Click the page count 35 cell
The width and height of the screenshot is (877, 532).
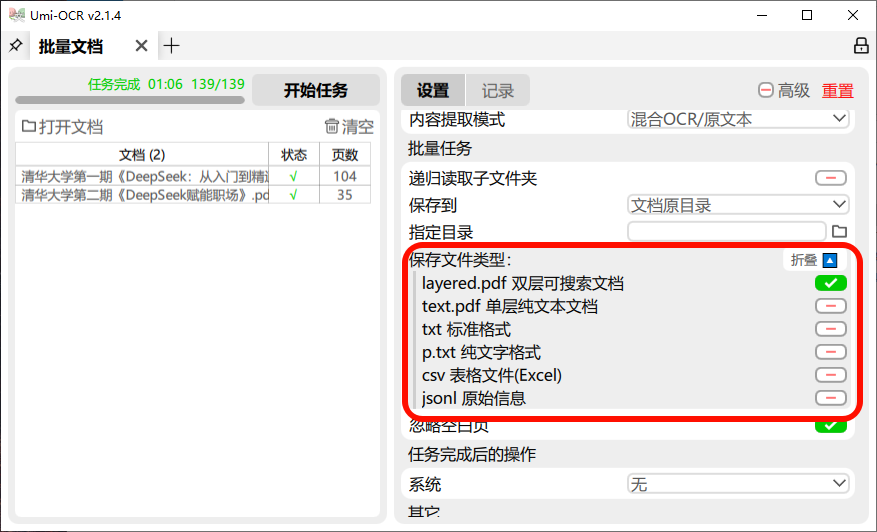click(345, 195)
